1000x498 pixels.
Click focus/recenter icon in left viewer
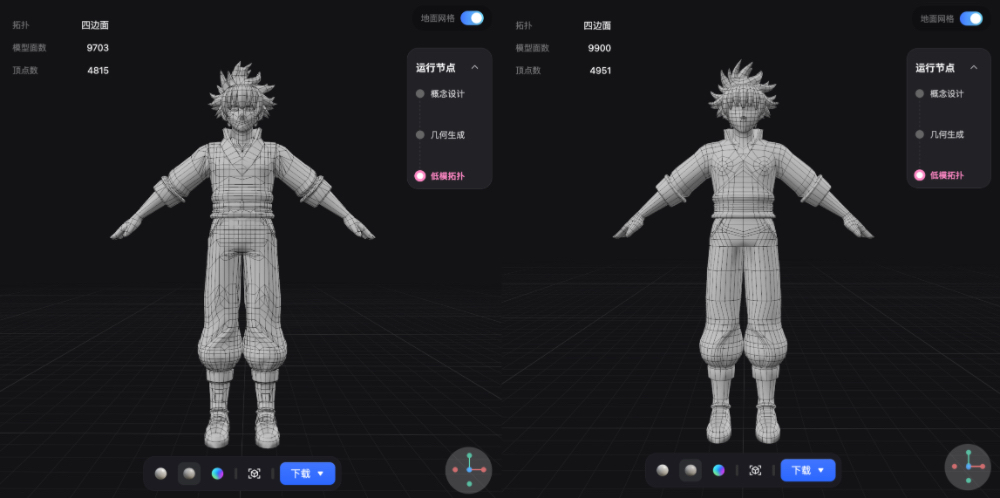(x=254, y=473)
